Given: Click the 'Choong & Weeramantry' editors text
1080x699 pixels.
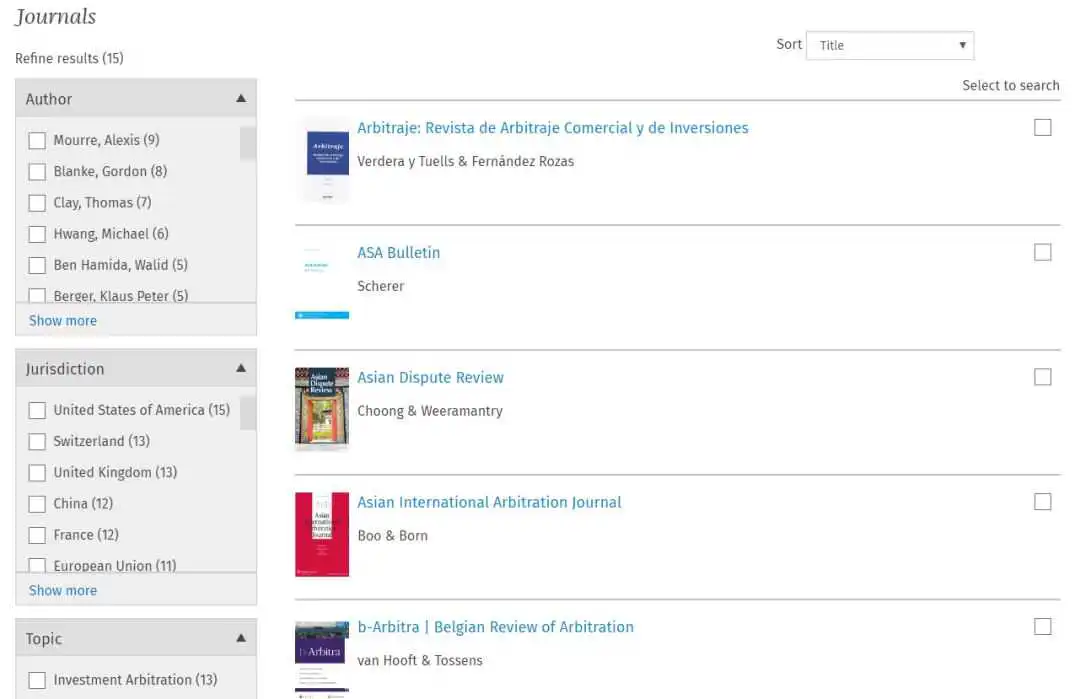Looking at the screenshot, I should pos(430,411).
